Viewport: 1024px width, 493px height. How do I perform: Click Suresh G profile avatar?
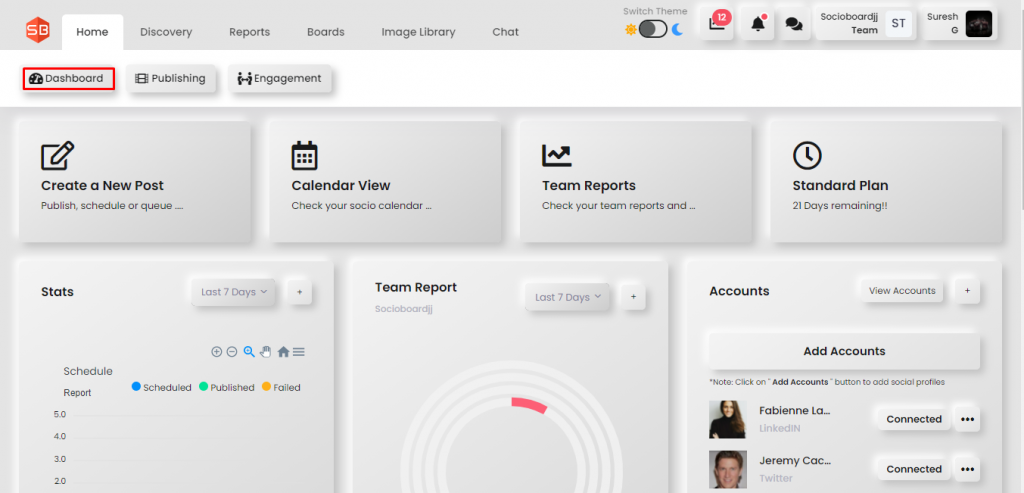pos(978,24)
